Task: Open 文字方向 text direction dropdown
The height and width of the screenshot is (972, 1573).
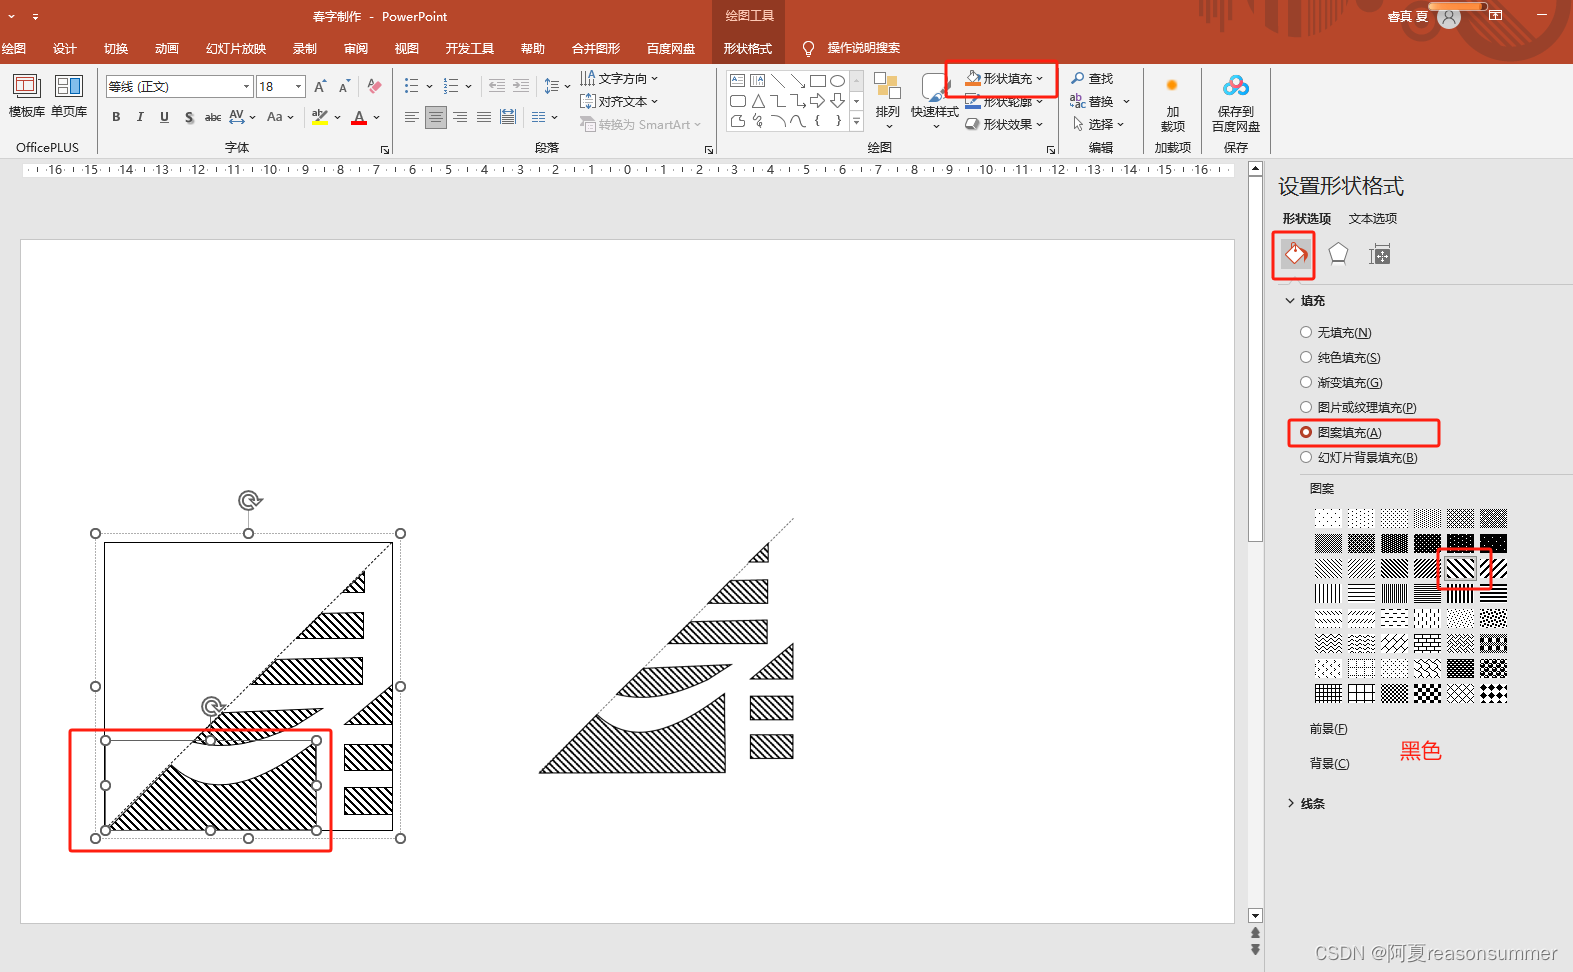Action: coord(619,78)
